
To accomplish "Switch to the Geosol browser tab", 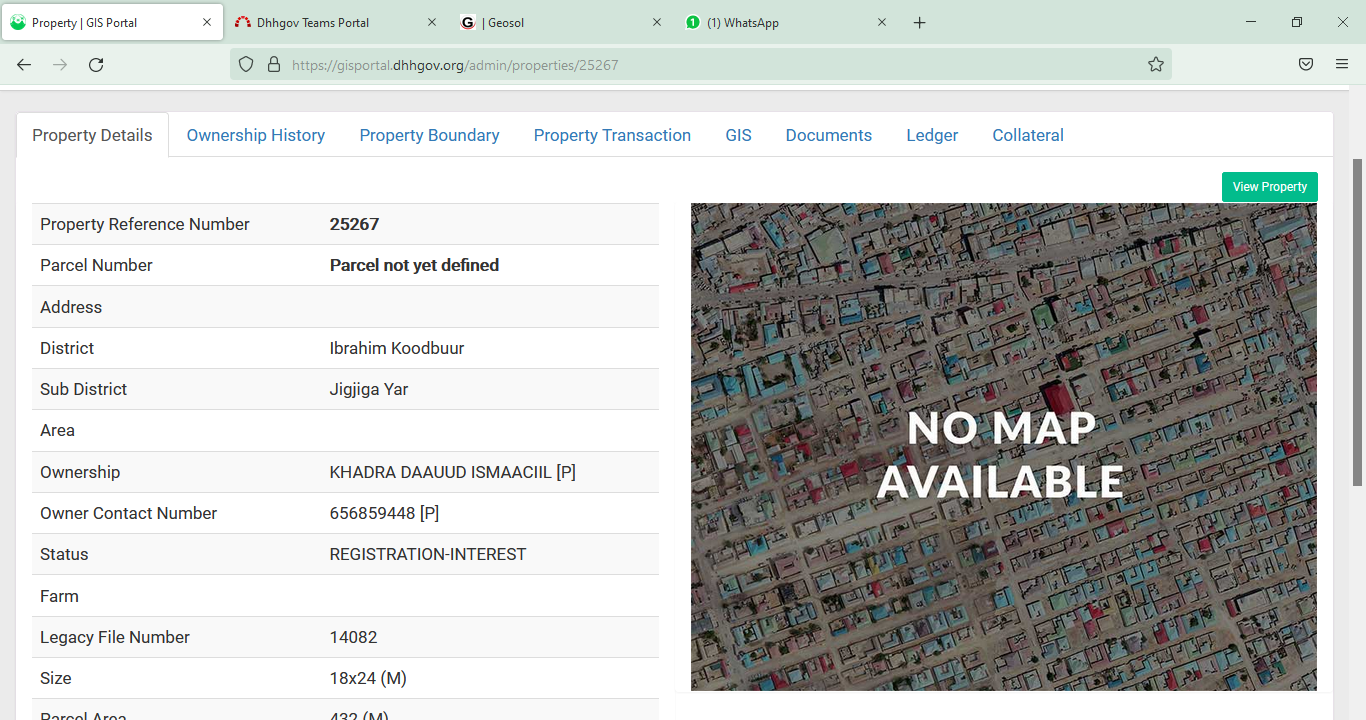I will point(562,22).
